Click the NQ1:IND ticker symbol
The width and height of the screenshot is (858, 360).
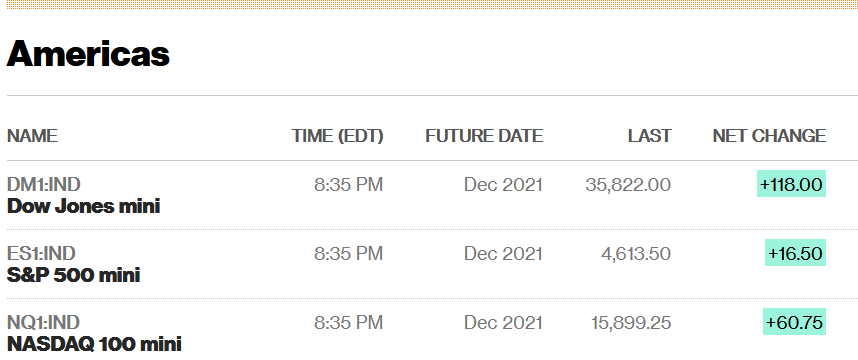tap(43, 322)
